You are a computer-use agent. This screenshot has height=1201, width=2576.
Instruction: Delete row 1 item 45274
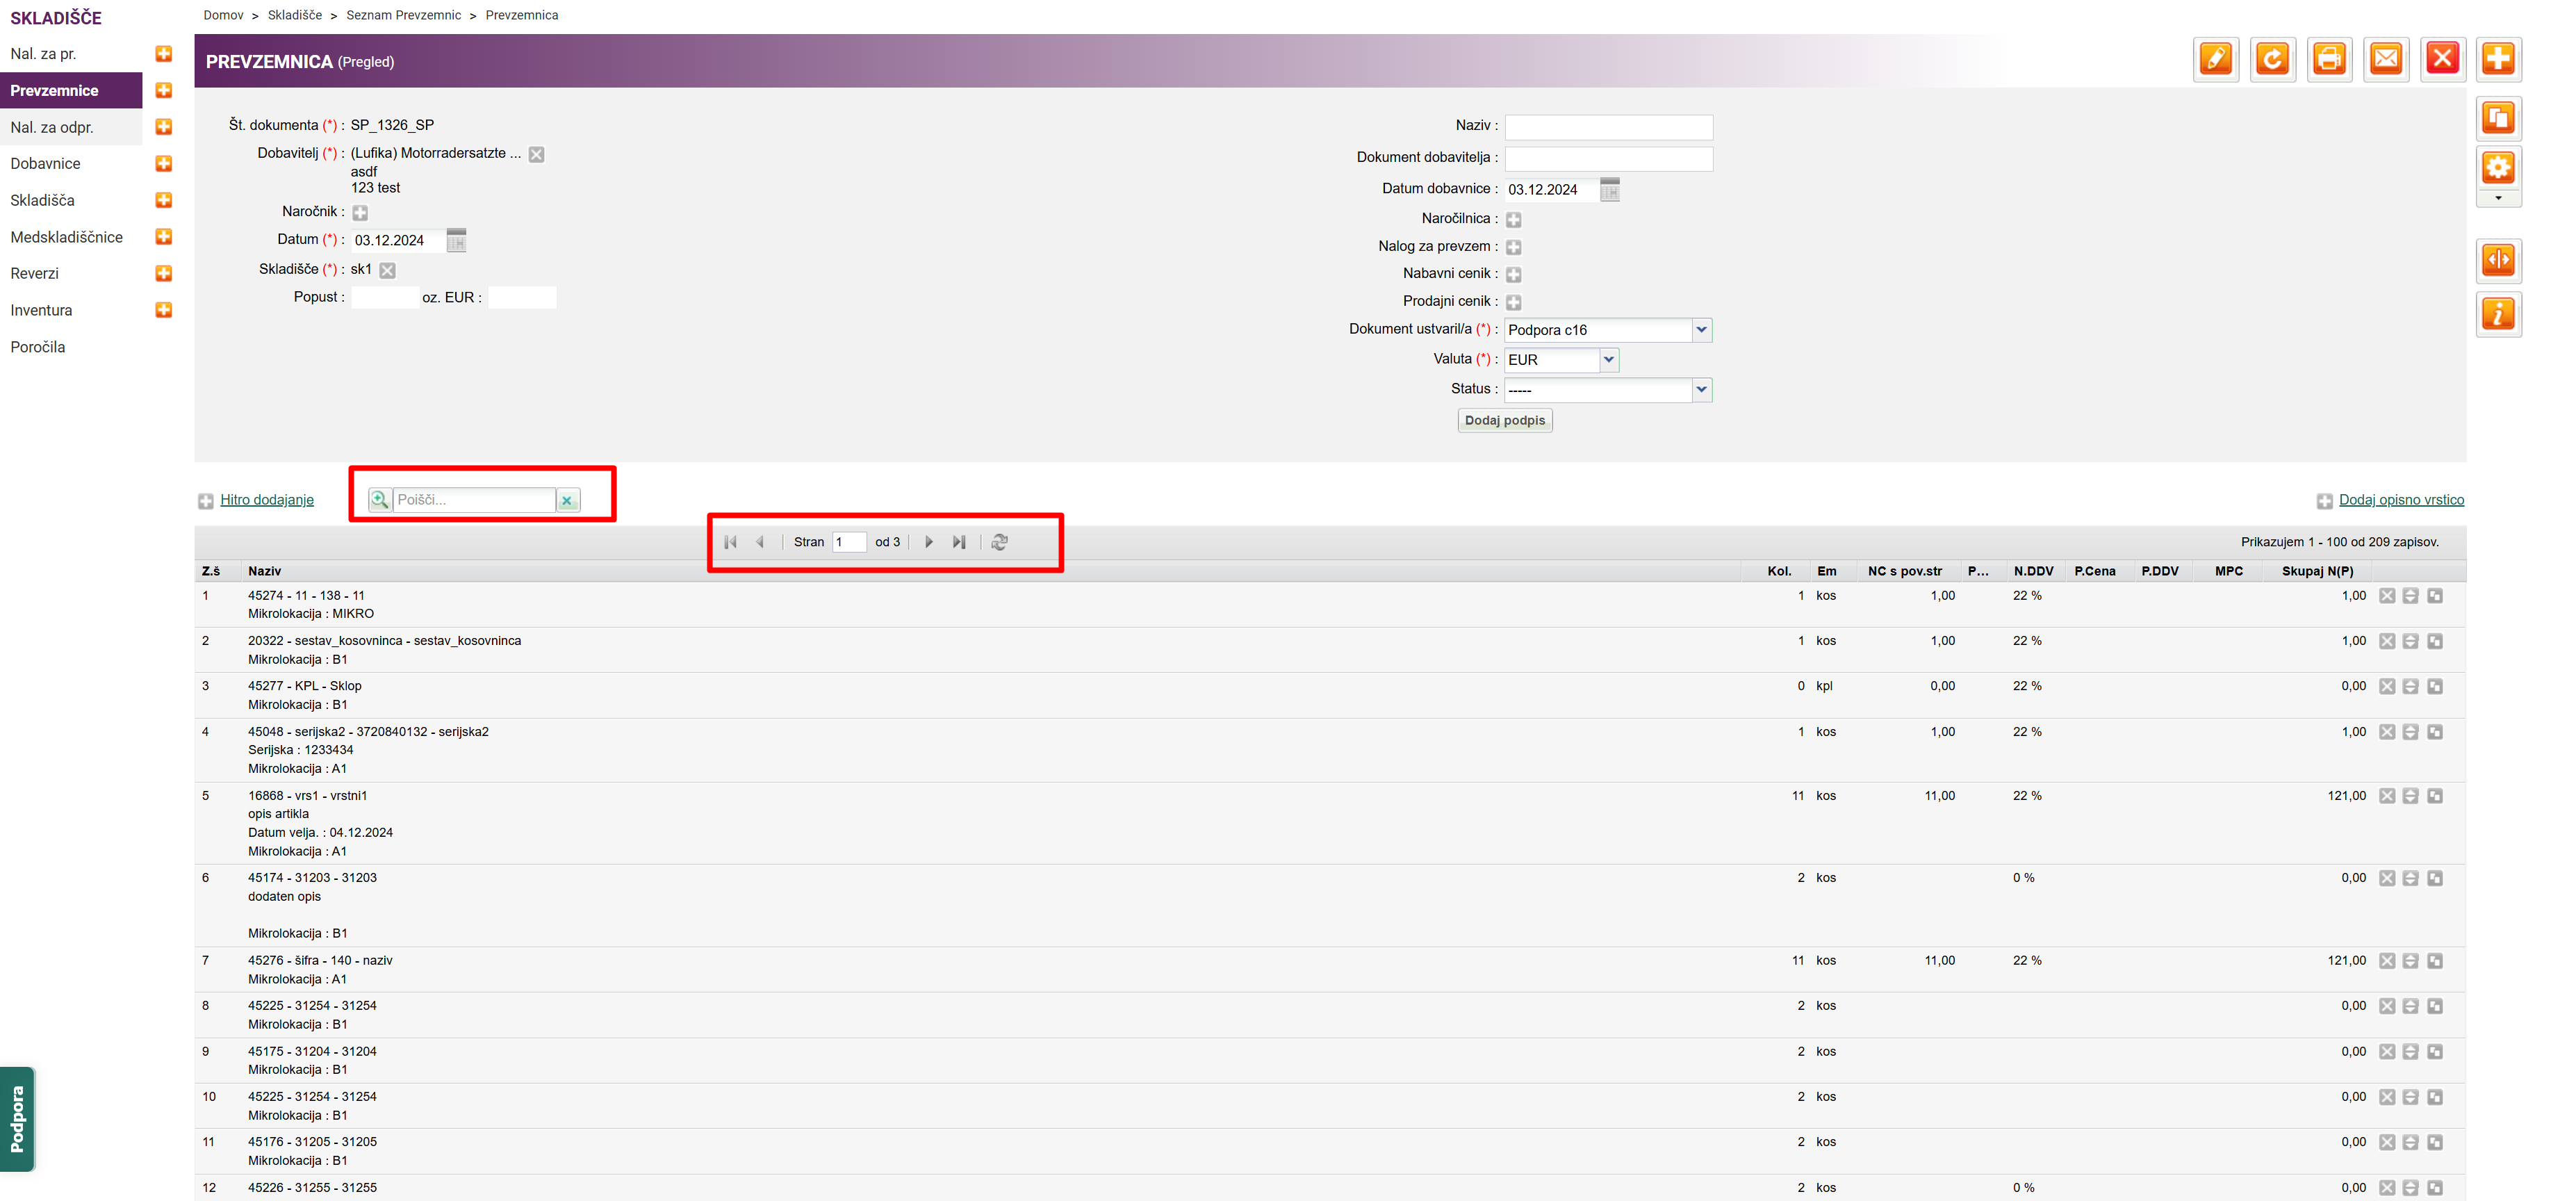[2387, 596]
